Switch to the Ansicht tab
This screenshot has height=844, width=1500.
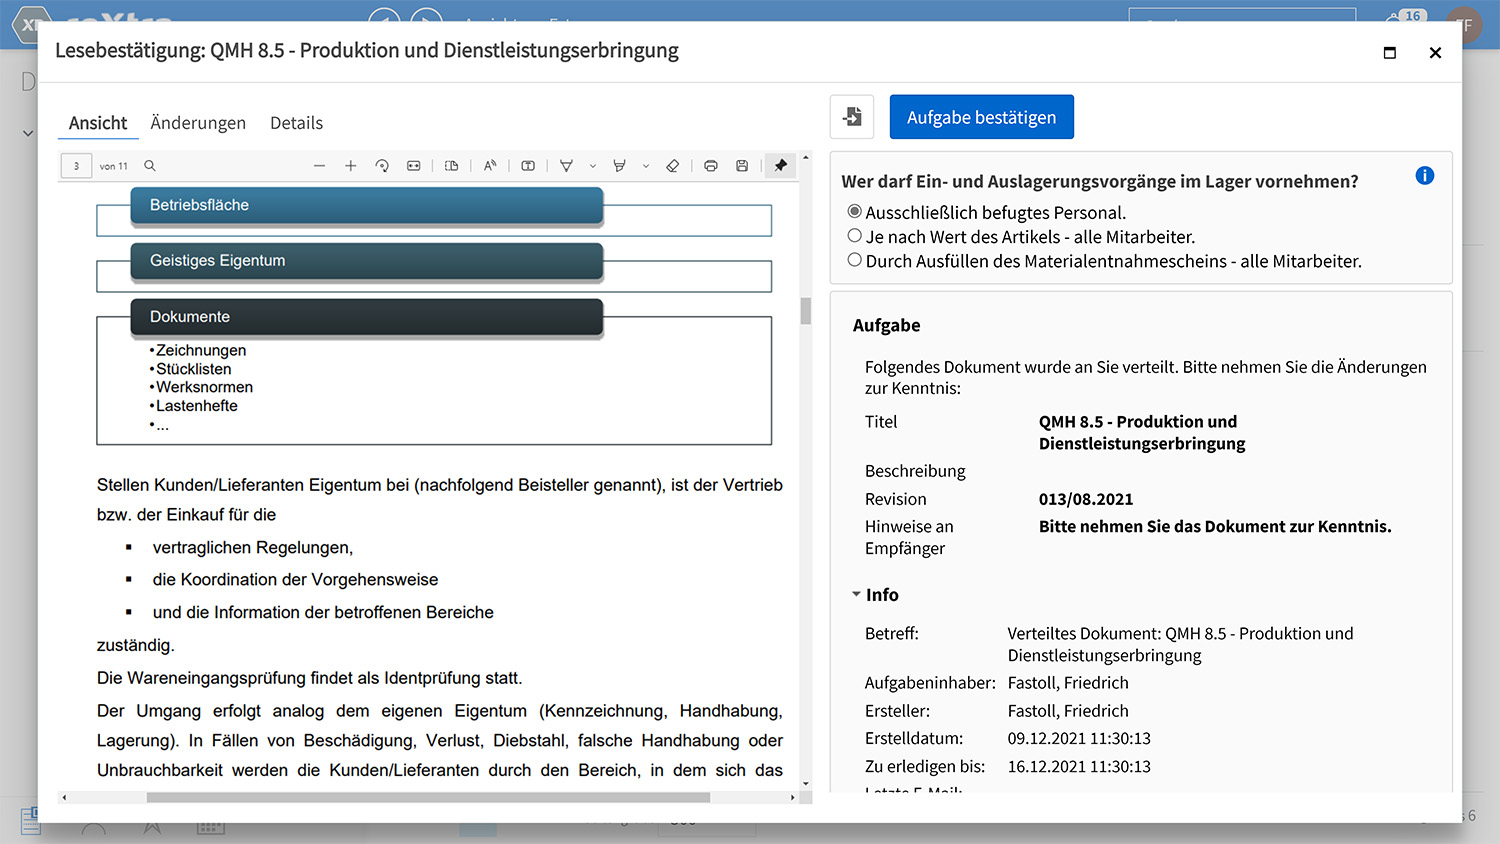[x=98, y=123]
